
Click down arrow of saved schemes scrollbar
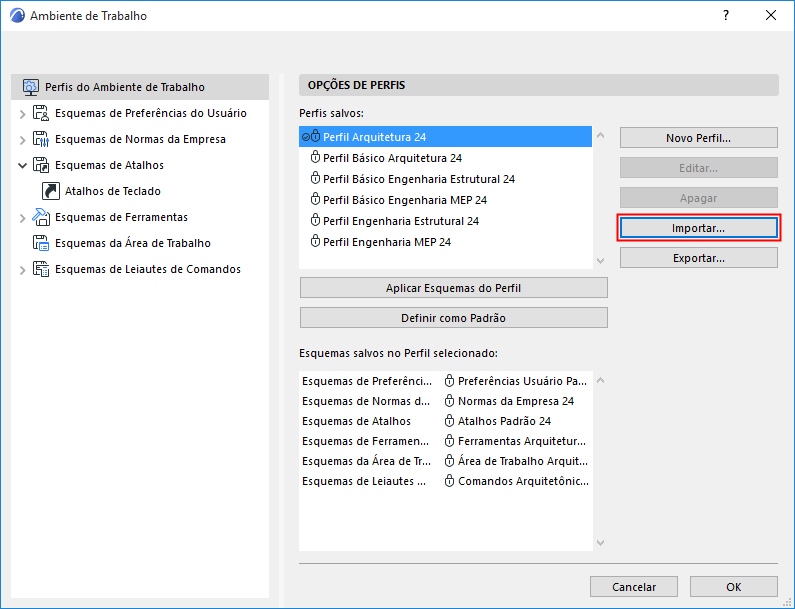[601, 543]
